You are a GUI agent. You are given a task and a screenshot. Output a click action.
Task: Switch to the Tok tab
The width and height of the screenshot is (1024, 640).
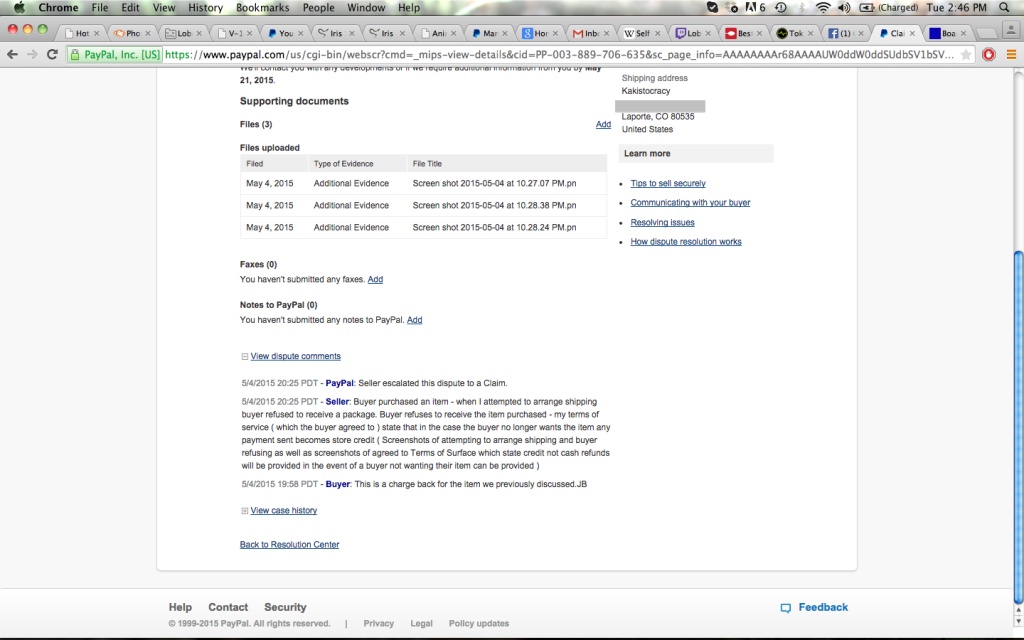pos(793,33)
